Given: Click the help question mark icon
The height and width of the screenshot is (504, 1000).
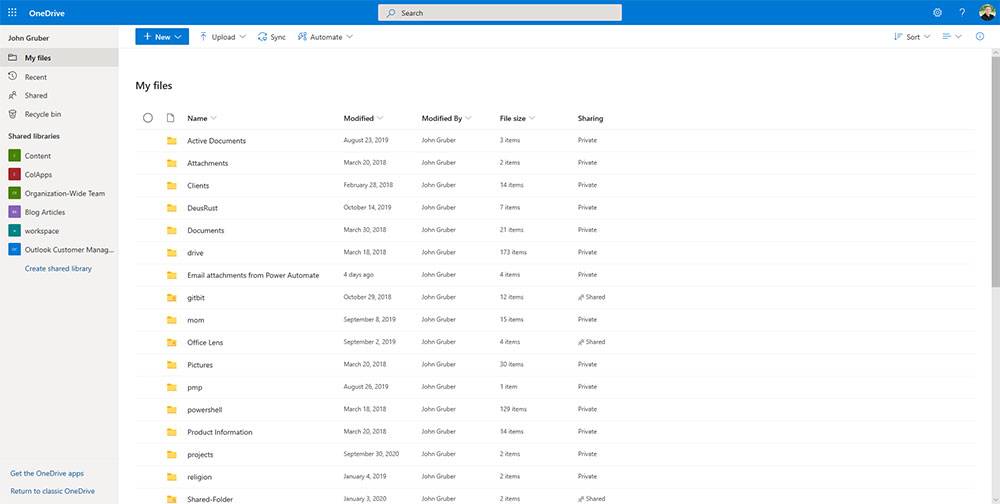Looking at the screenshot, I should pyautogui.click(x=962, y=13).
